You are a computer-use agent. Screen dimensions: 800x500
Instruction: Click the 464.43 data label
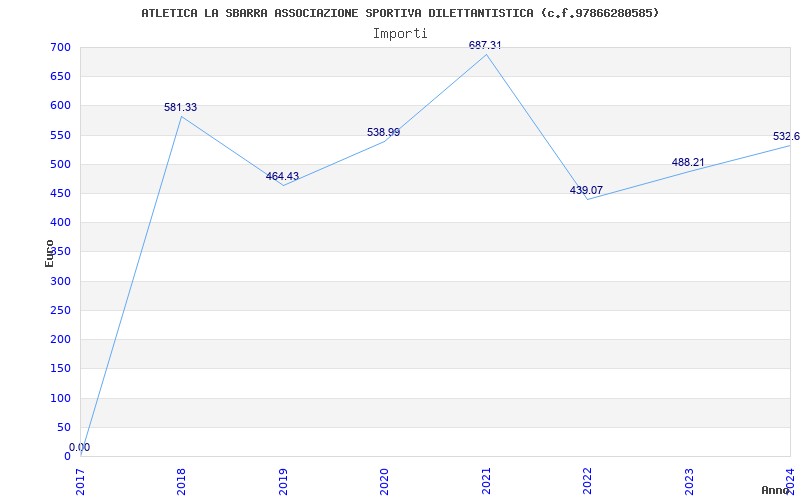pos(282,177)
